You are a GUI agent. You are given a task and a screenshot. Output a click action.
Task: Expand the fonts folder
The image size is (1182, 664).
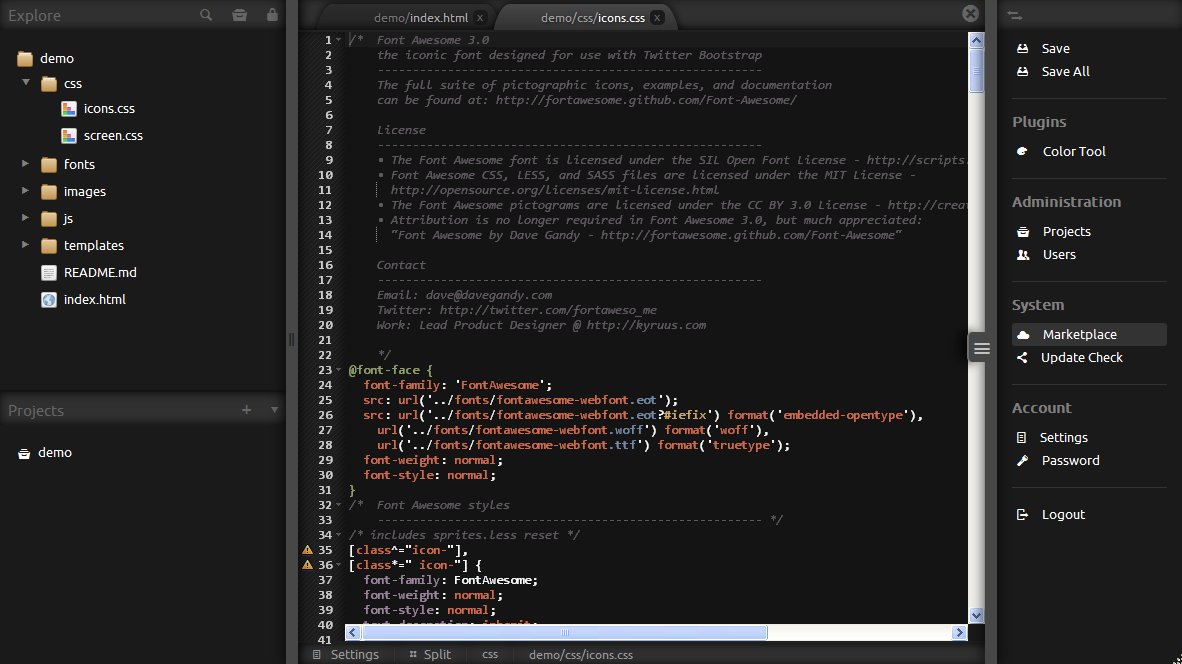tap(26, 164)
